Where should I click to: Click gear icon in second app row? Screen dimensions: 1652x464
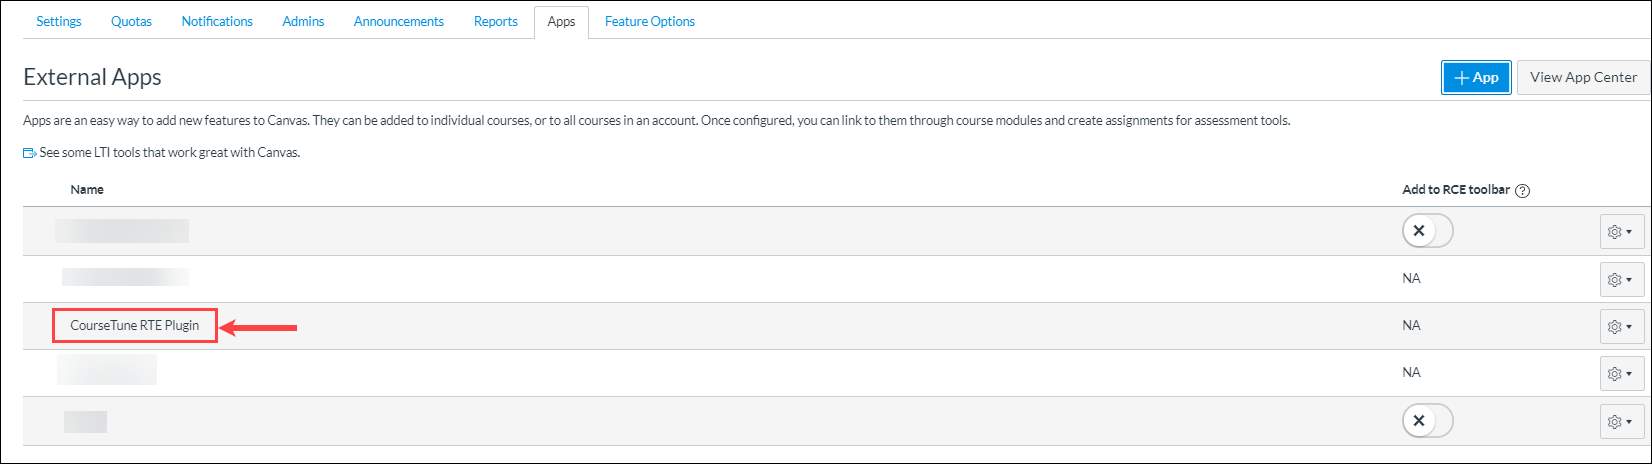click(1620, 280)
